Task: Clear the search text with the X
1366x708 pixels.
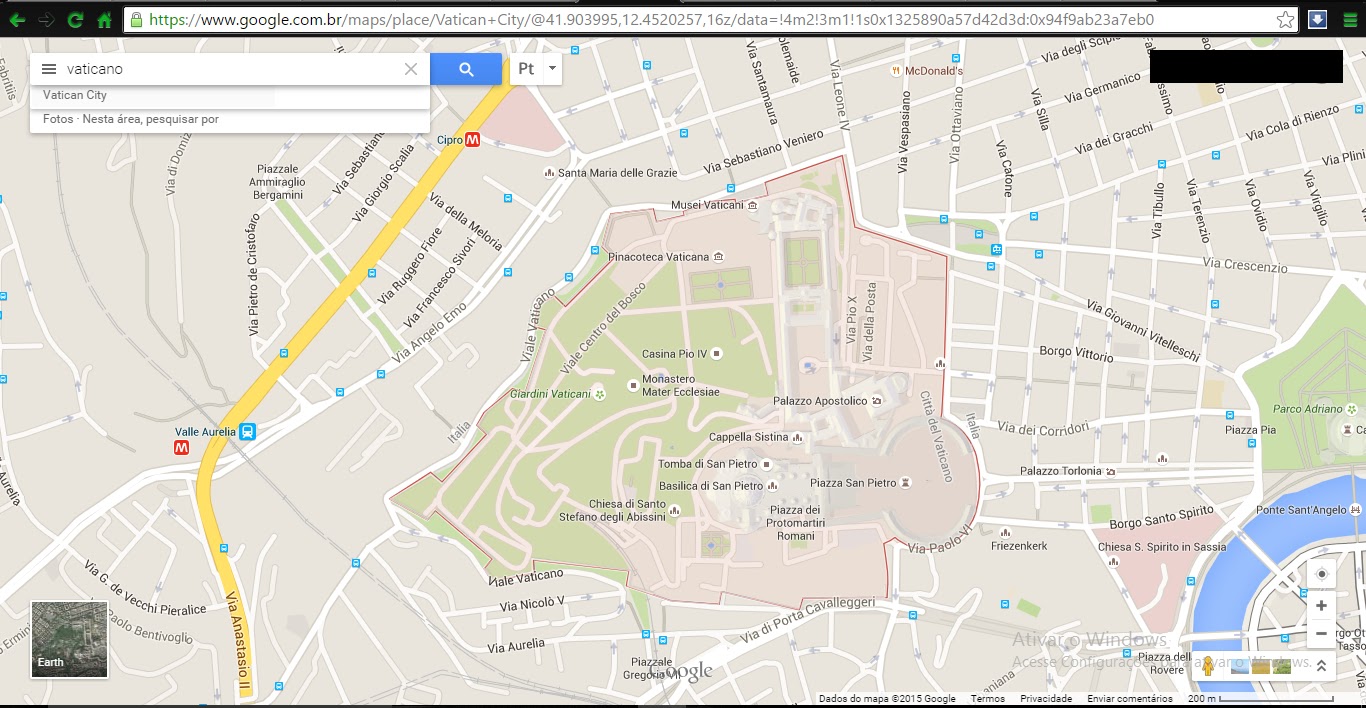Action: point(410,69)
